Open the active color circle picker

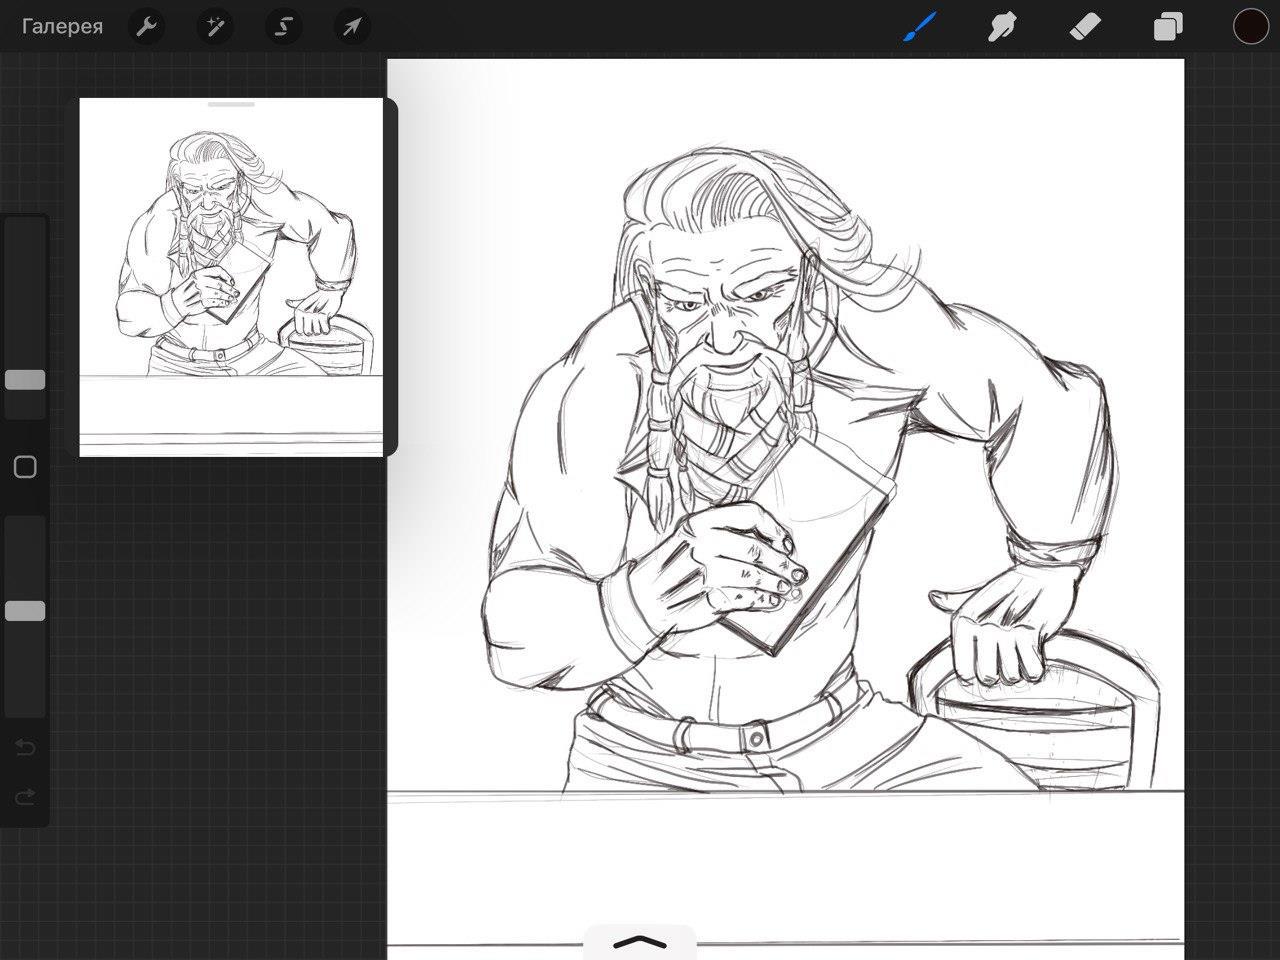coord(1250,27)
